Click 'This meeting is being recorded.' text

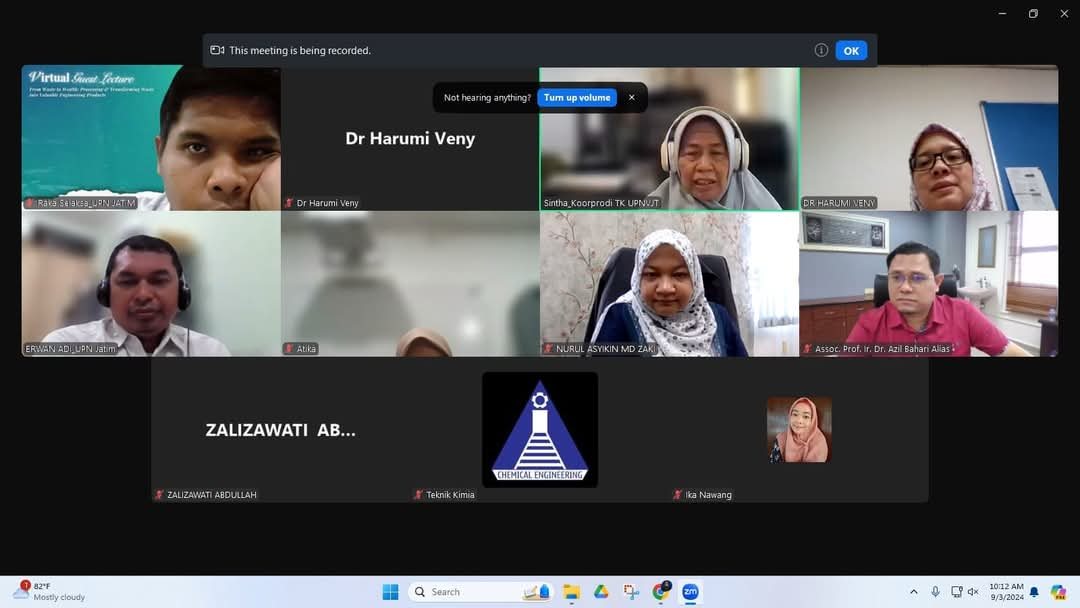pyautogui.click(x=300, y=50)
